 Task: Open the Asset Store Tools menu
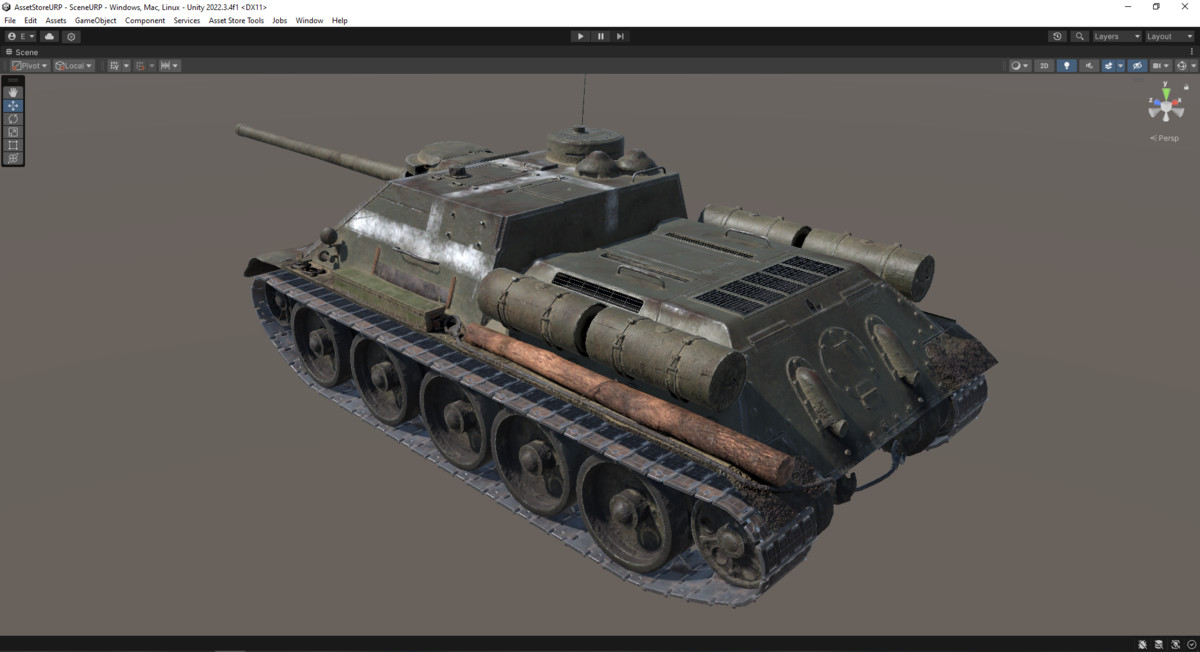point(236,20)
